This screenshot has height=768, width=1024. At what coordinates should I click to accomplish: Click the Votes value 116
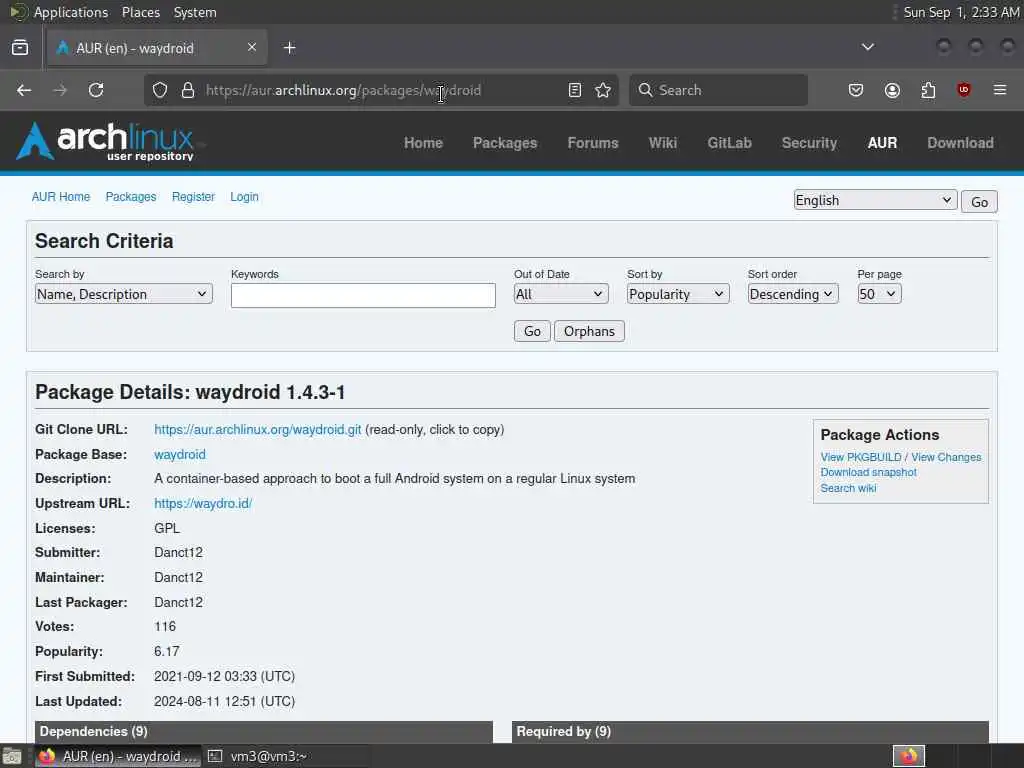[x=165, y=627]
